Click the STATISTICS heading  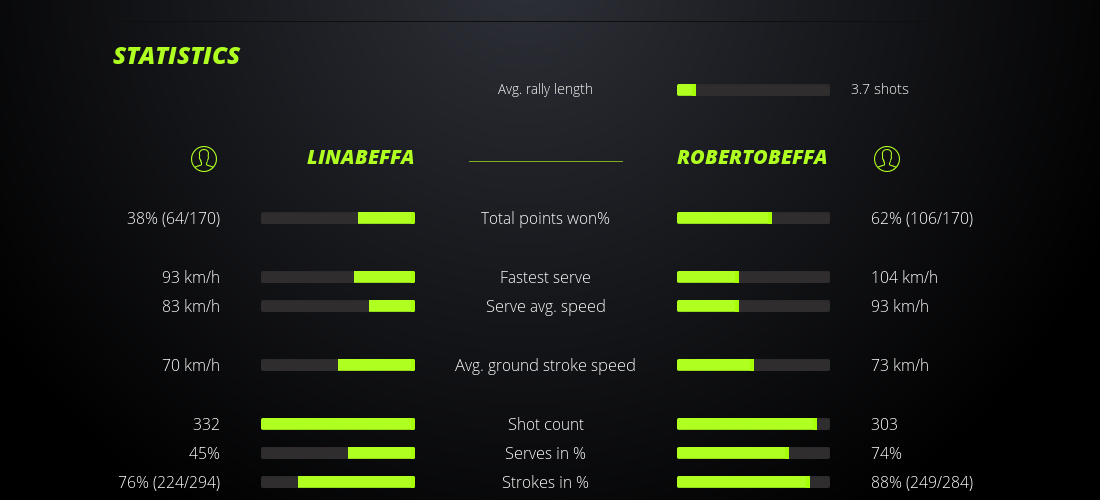177,56
